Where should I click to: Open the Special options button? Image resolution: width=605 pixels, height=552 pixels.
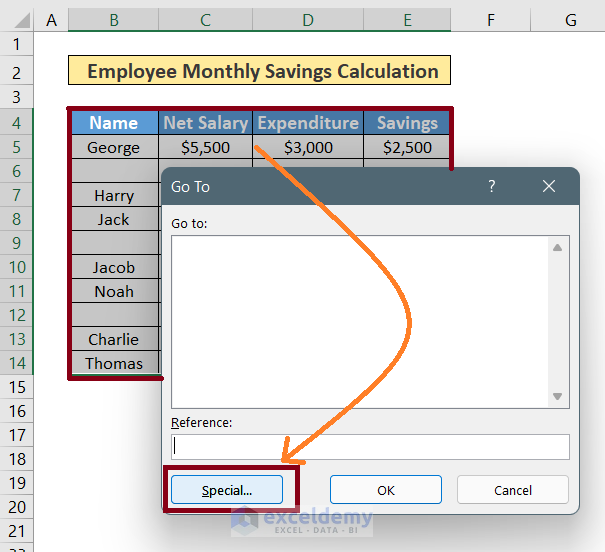pos(227,490)
